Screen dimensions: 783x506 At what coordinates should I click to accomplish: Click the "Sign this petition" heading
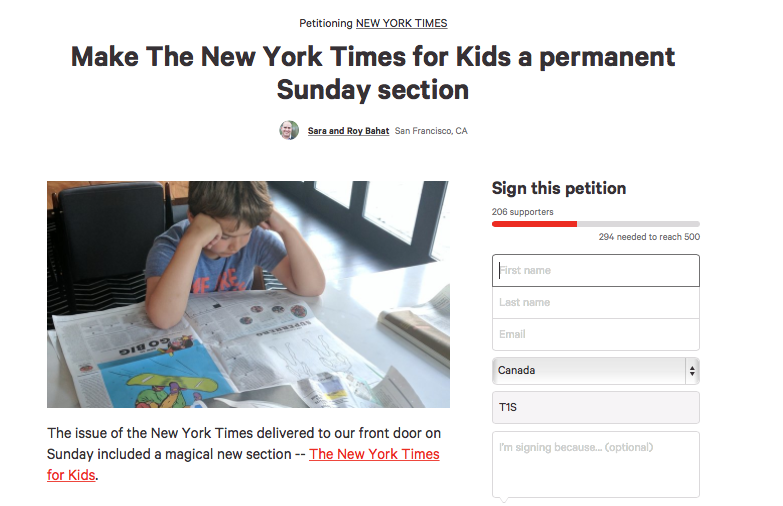559,188
